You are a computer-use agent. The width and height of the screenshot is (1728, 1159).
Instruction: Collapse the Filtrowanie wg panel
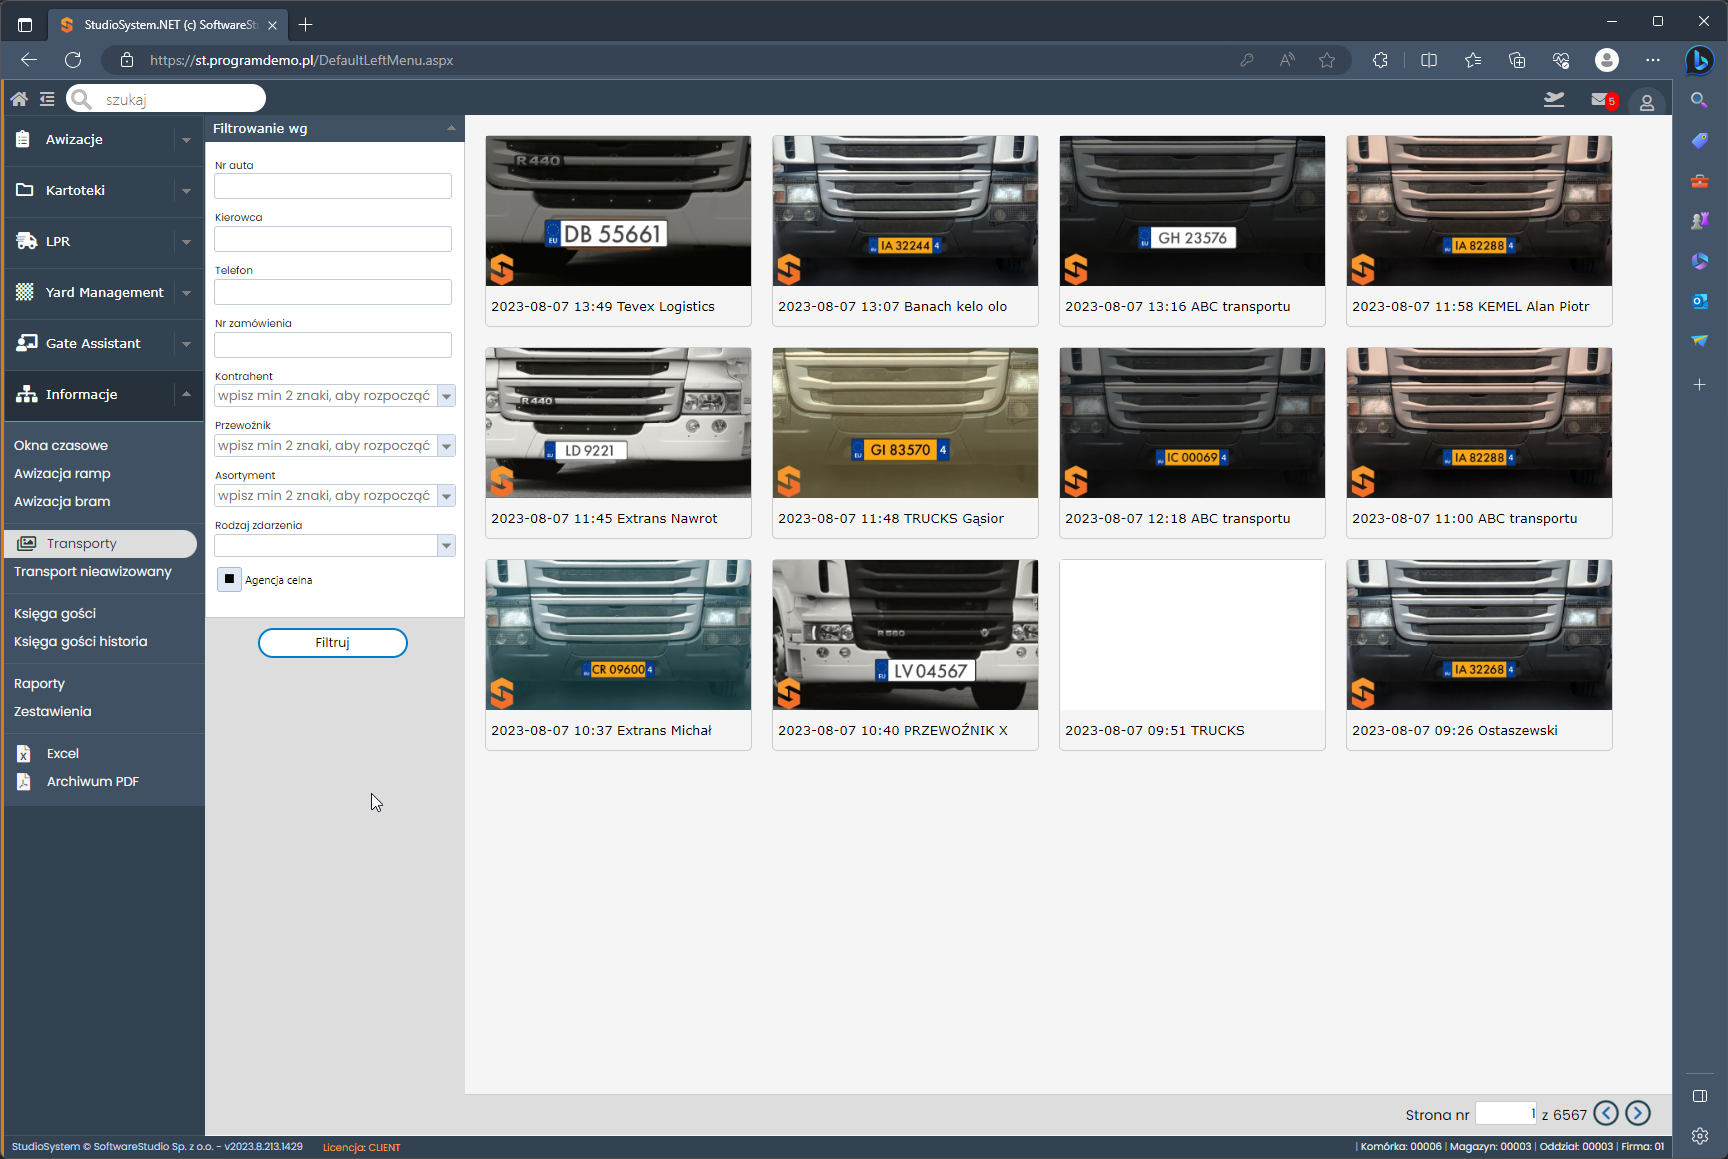pos(451,128)
